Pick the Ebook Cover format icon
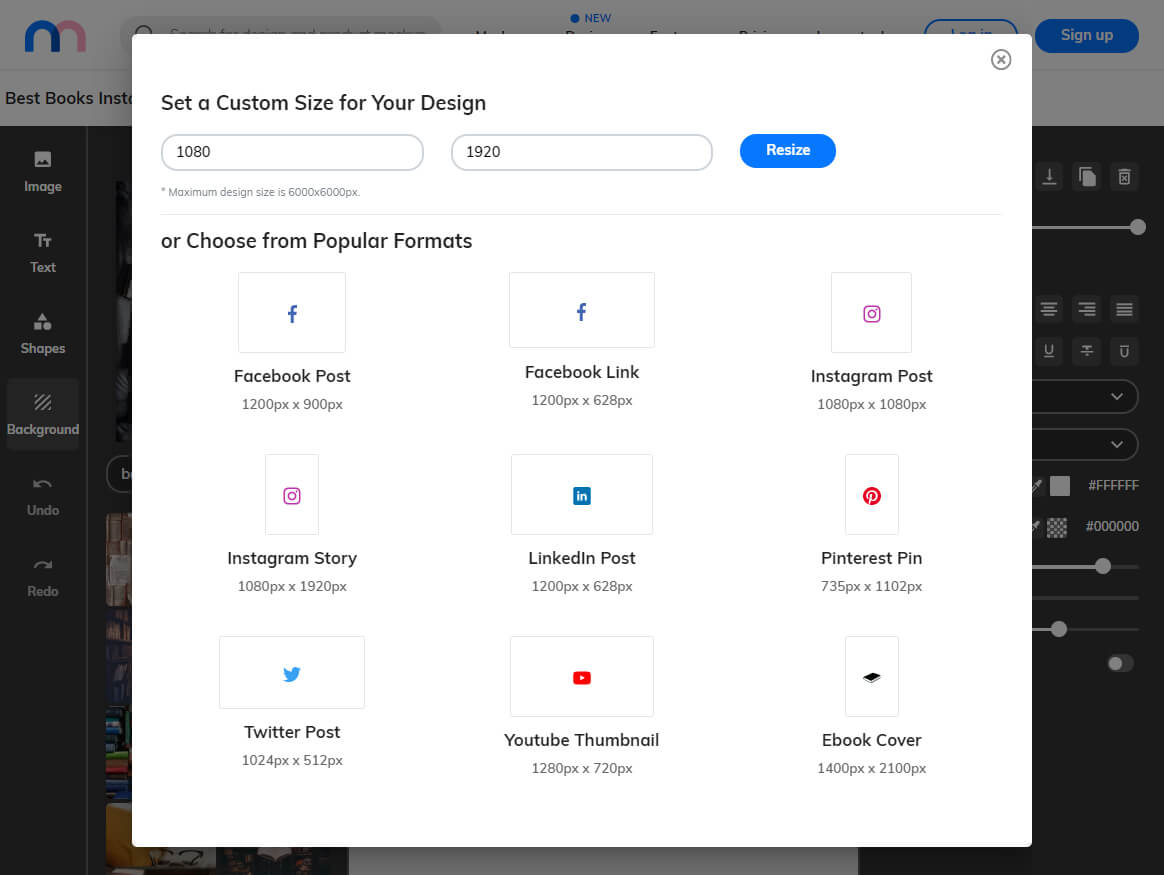The image size is (1164, 875). pyautogui.click(x=872, y=676)
